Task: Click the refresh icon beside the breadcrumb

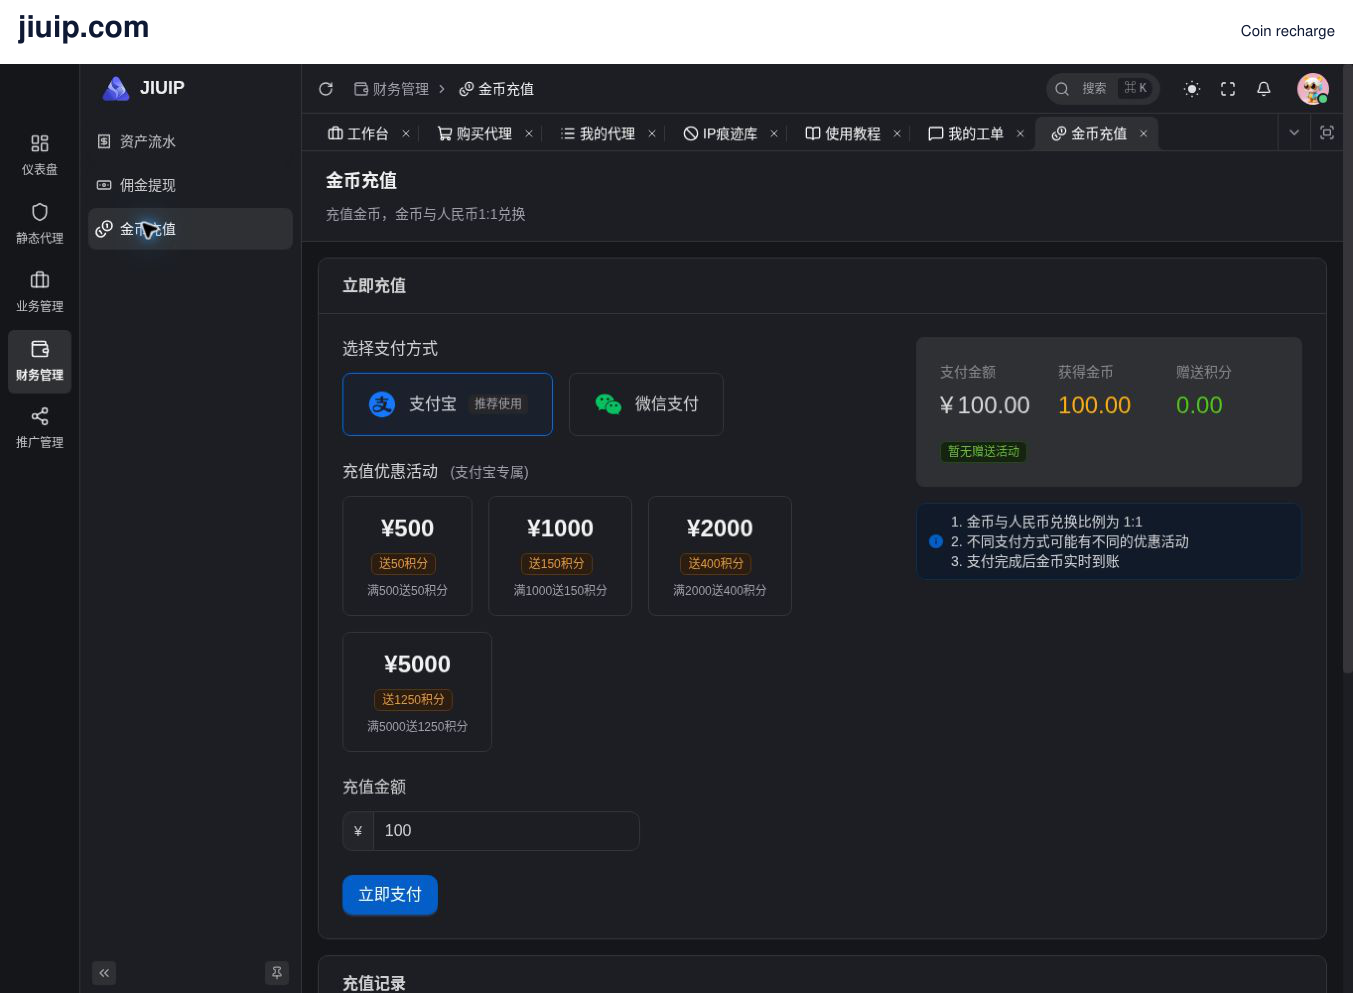Action: coord(326,89)
